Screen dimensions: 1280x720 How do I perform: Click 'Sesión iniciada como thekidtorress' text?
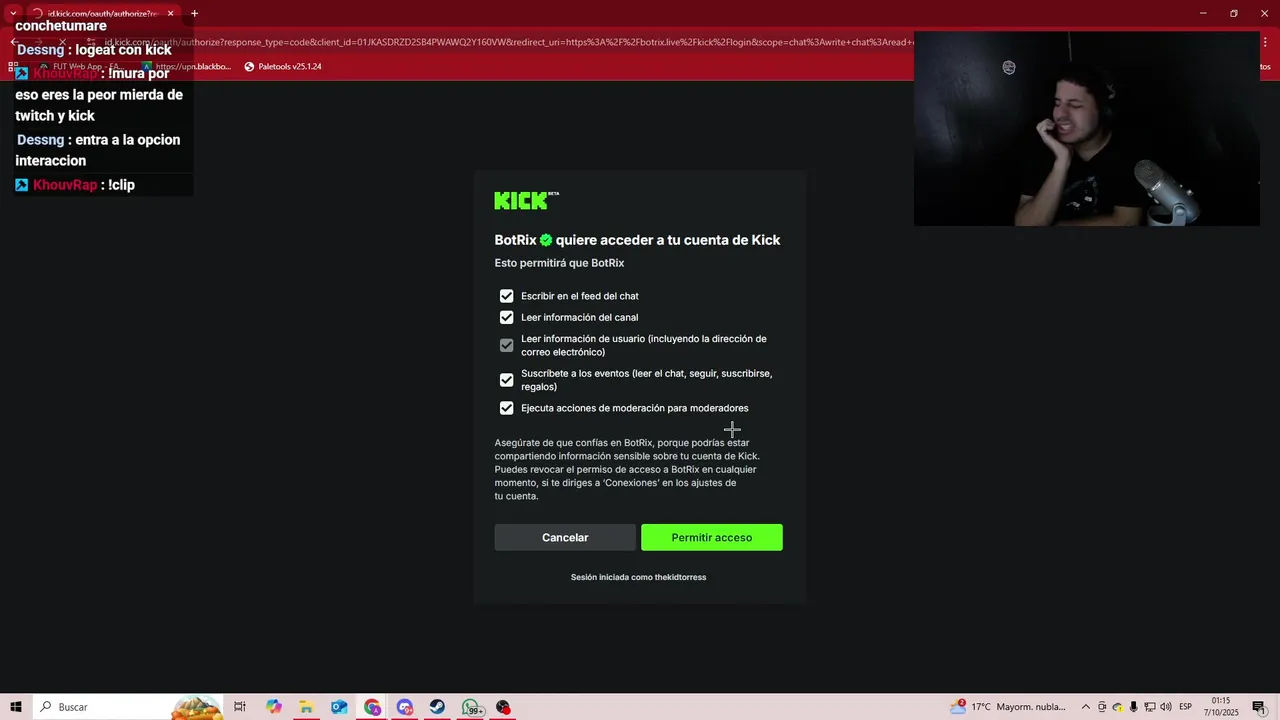point(638,577)
